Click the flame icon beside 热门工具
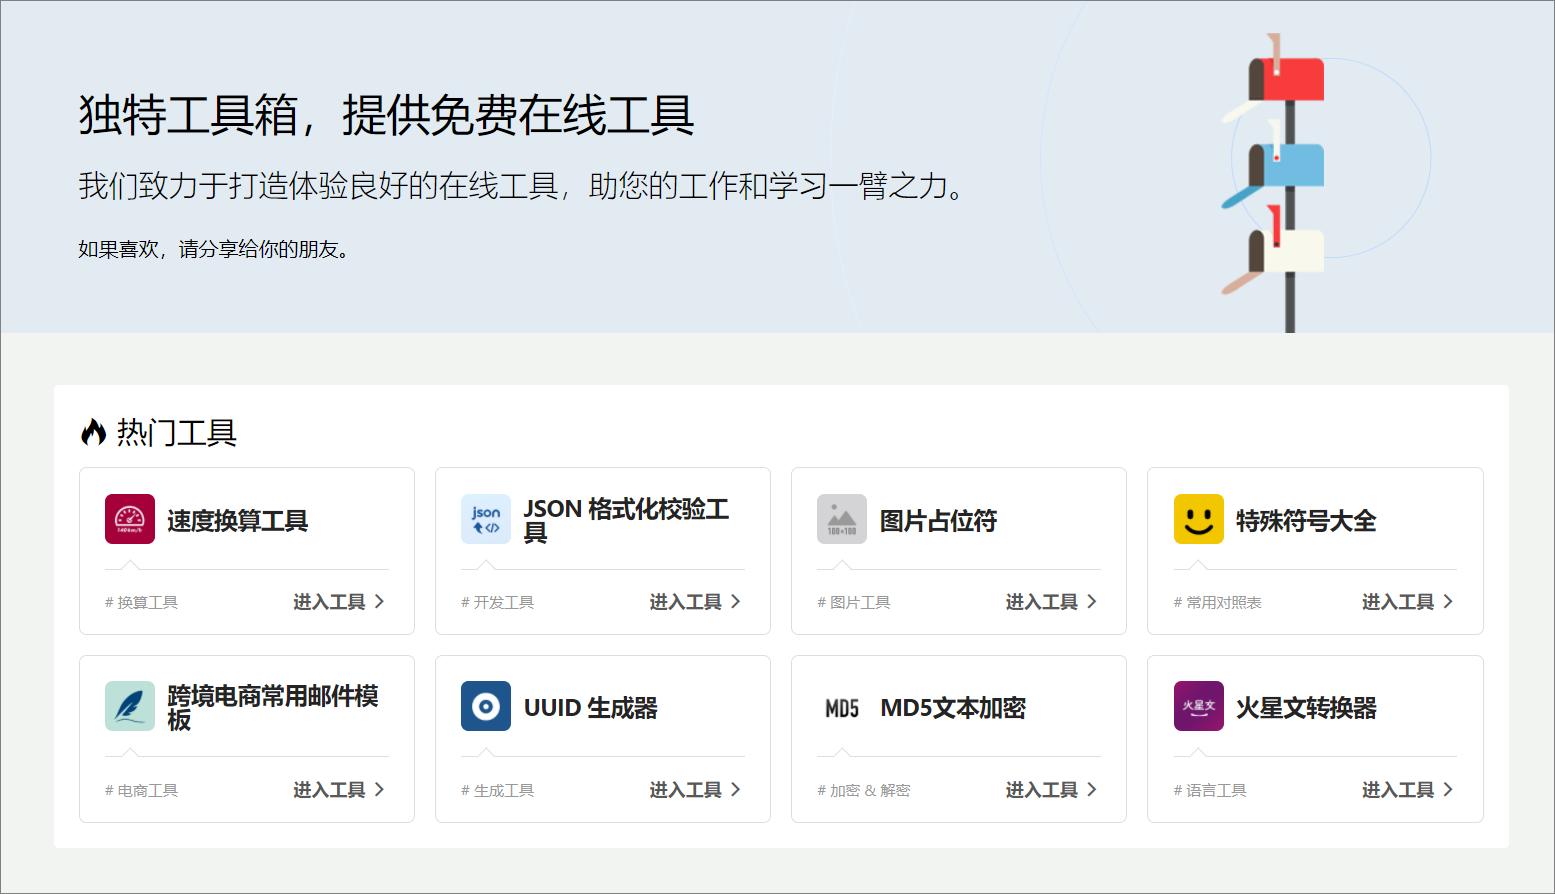This screenshot has height=894, width=1555. (x=93, y=431)
